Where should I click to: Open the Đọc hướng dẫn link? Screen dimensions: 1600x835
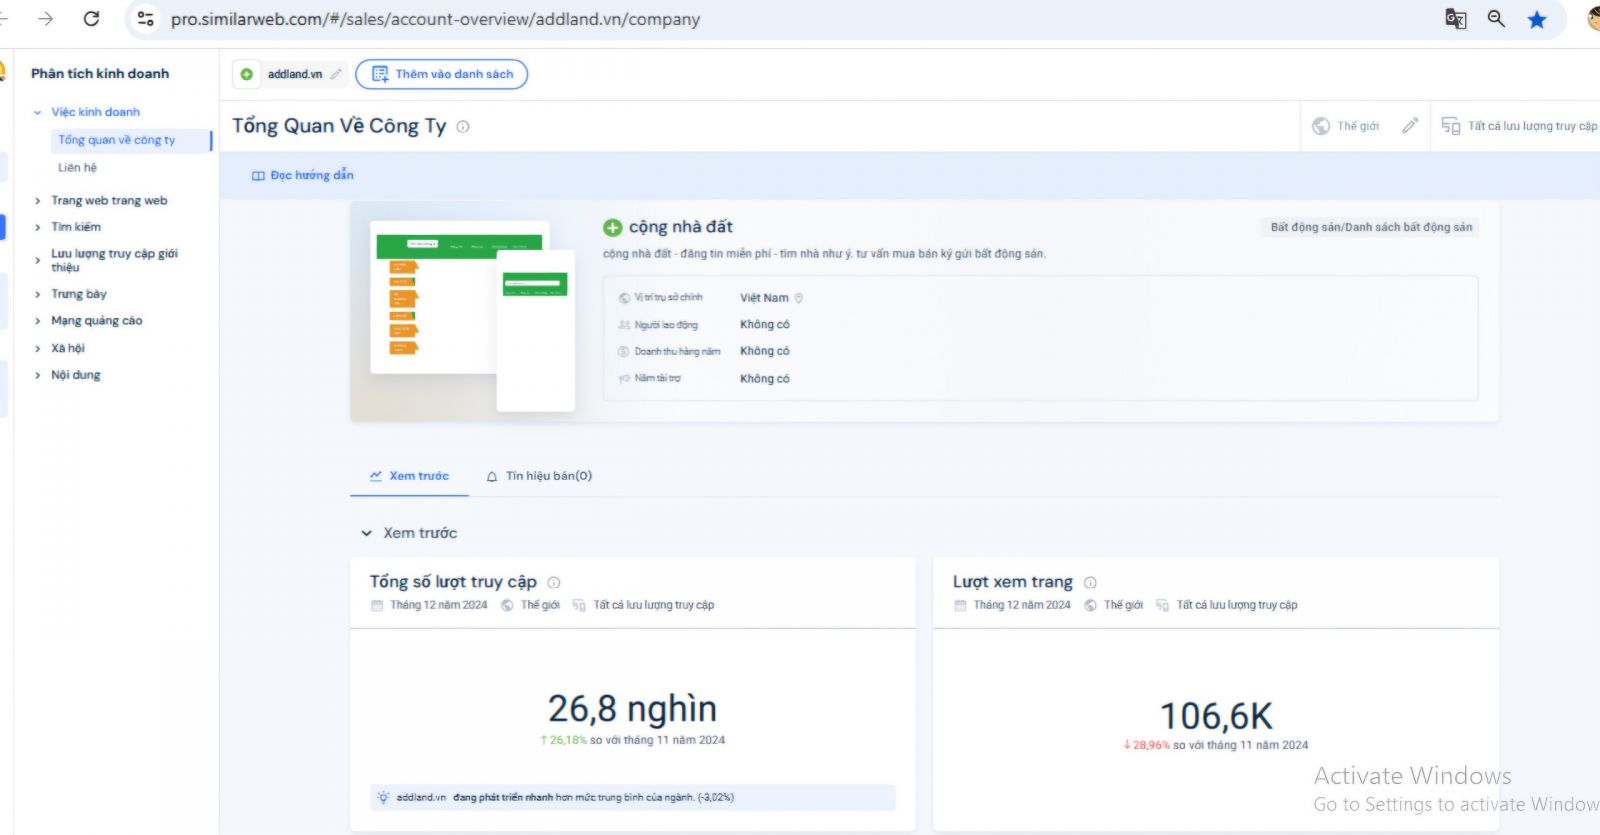point(302,175)
